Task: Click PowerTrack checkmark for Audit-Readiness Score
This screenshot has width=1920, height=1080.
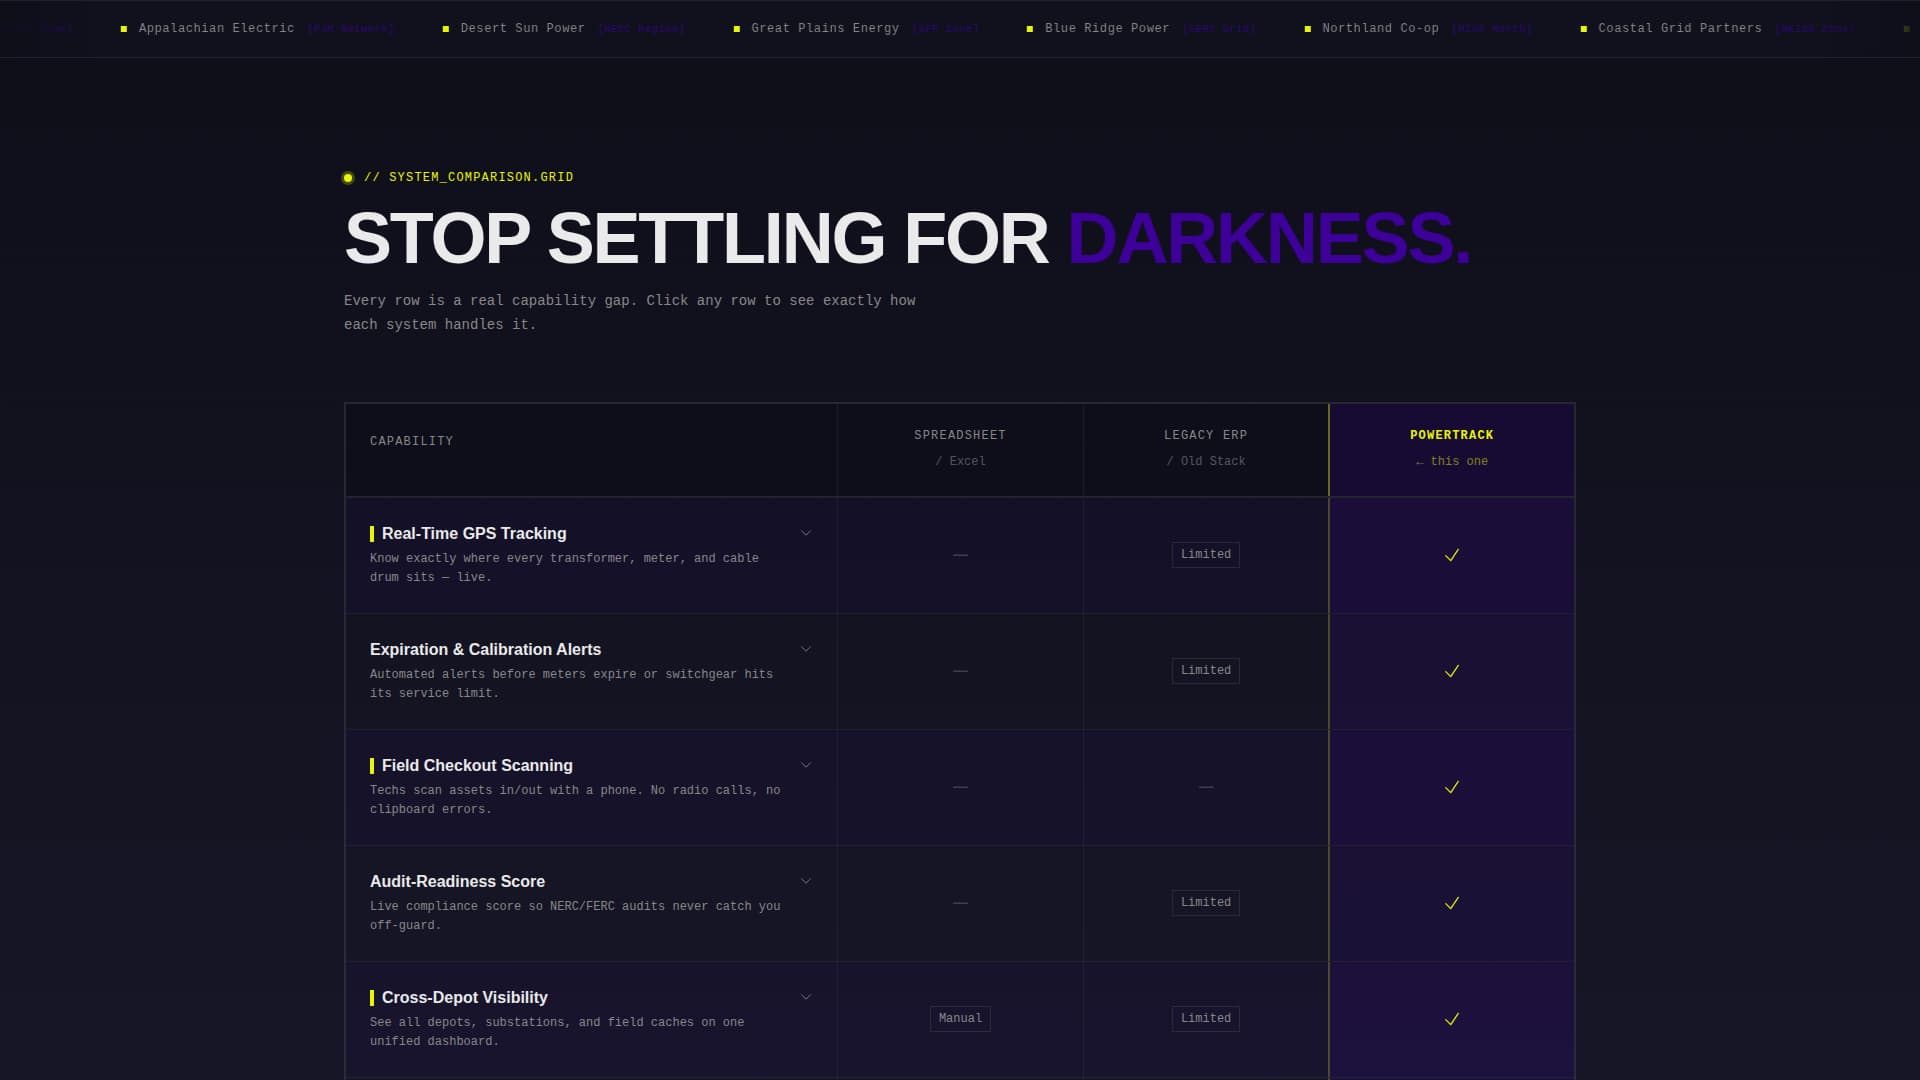Action: tap(1452, 903)
